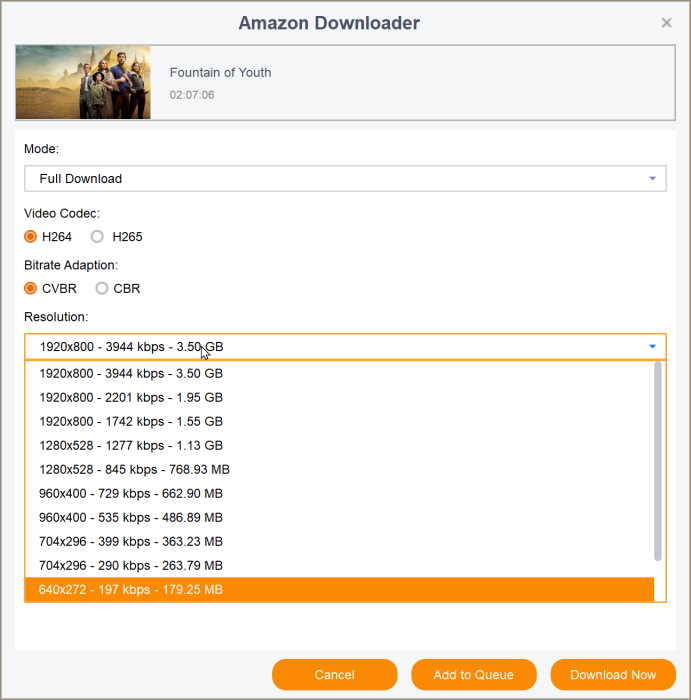The width and height of the screenshot is (691, 700).
Task: Choose 1280x528 1277 kbps 1.13 GB option
Action: (x=131, y=446)
